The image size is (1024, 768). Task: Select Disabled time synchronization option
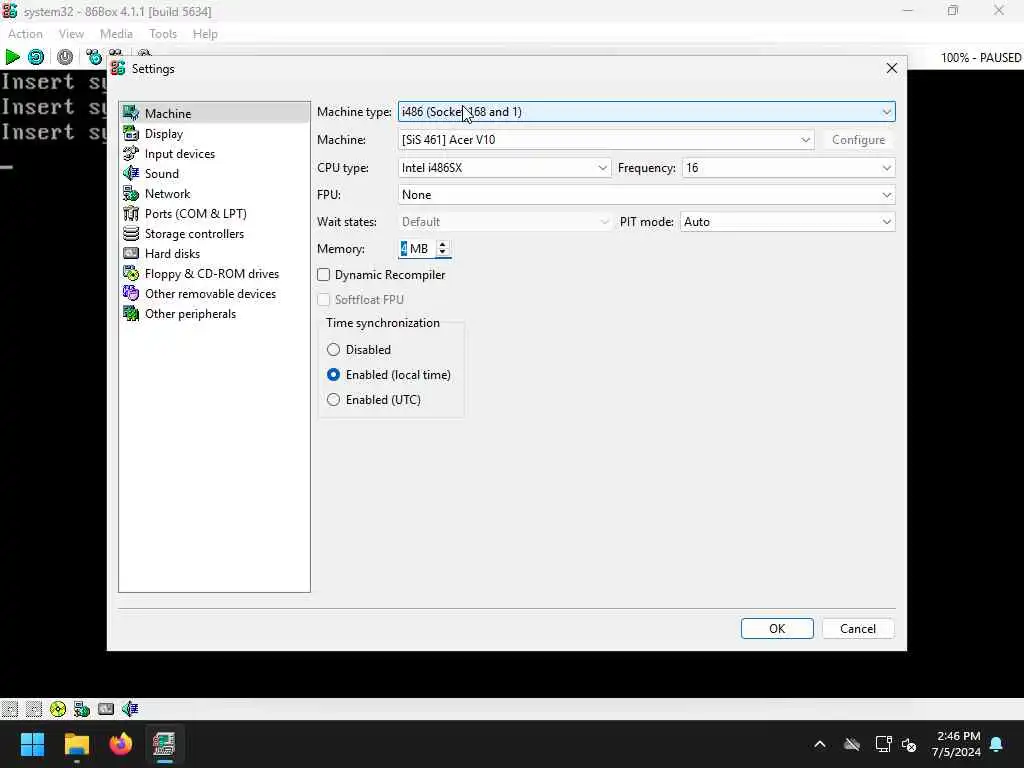pos(334,350)
